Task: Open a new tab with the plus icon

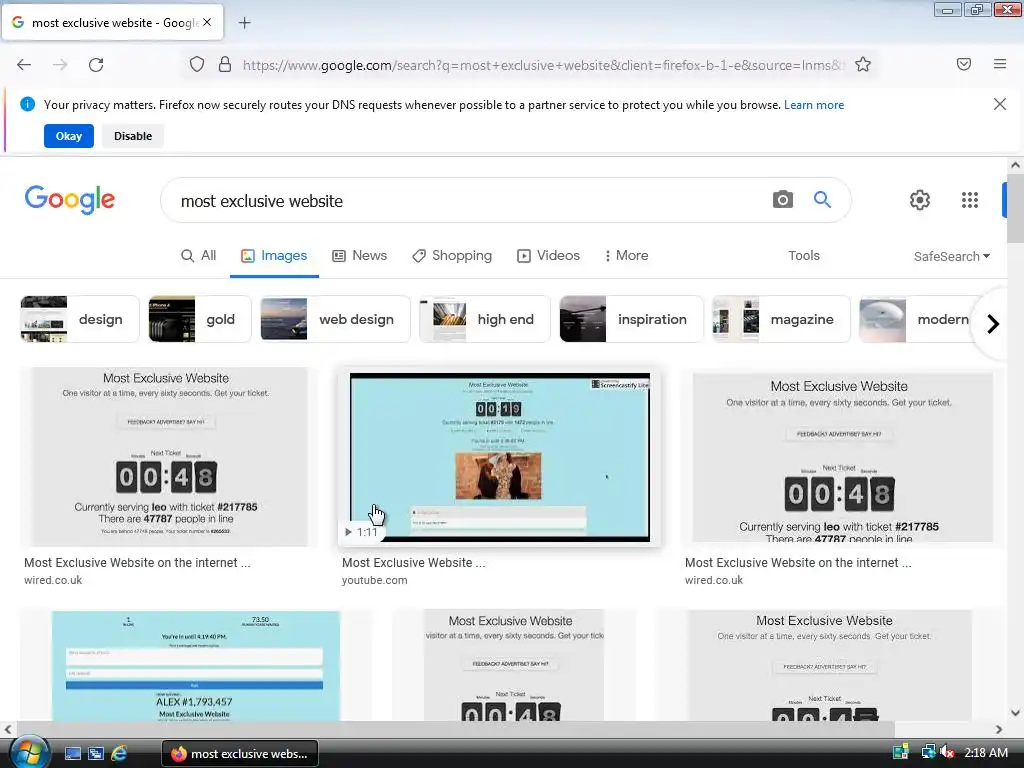Action: point(244,23)
